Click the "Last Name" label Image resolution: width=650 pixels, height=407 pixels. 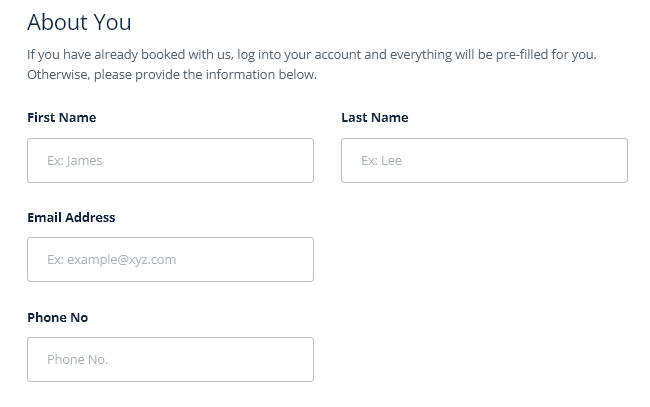375,117
